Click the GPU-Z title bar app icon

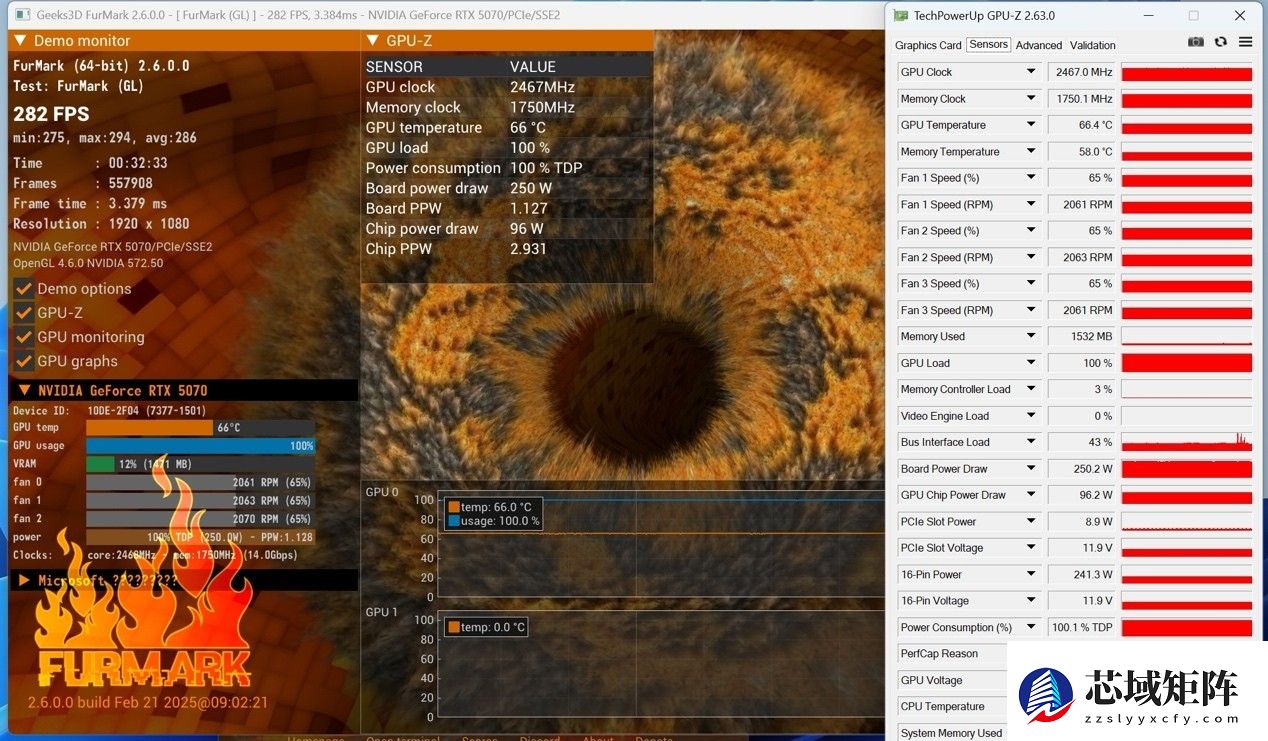click(901, 16)
